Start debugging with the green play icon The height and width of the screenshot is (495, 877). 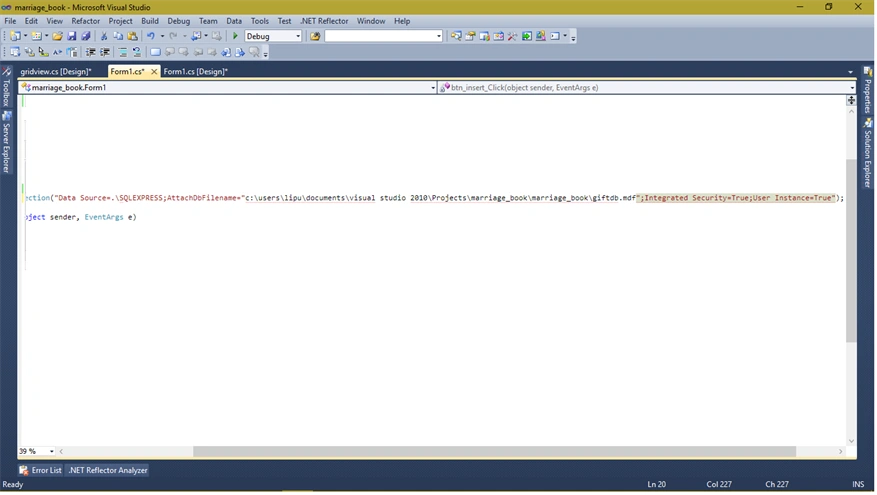(x=235, y=36)
